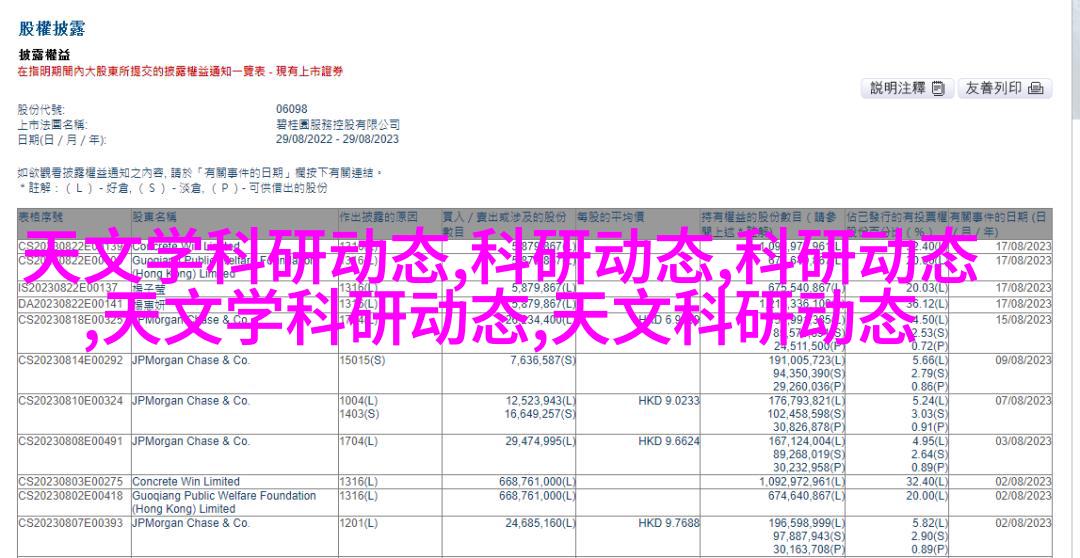Select holding 176,793,821(L)
This screenshot has height=558, width=1080.
(807, 401)
